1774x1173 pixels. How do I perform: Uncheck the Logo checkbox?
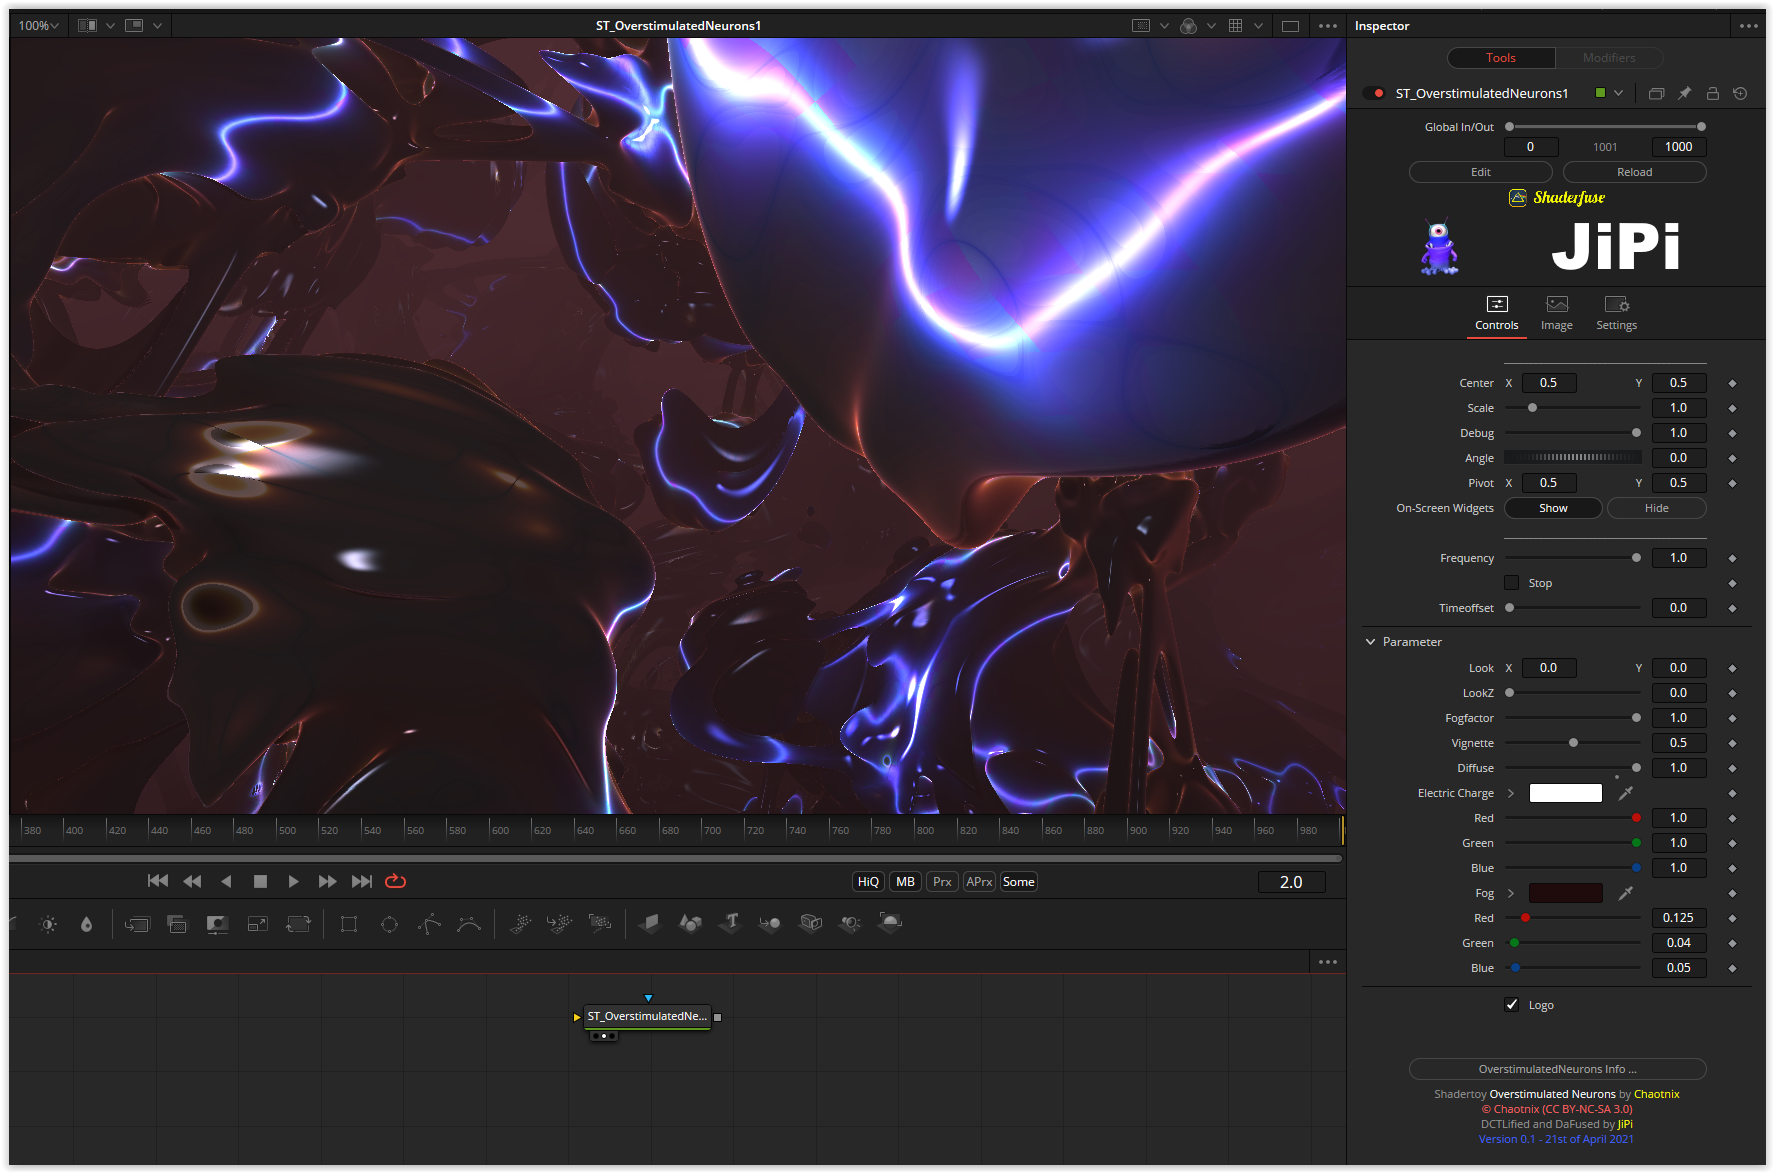click(x=1512, y=1005)
